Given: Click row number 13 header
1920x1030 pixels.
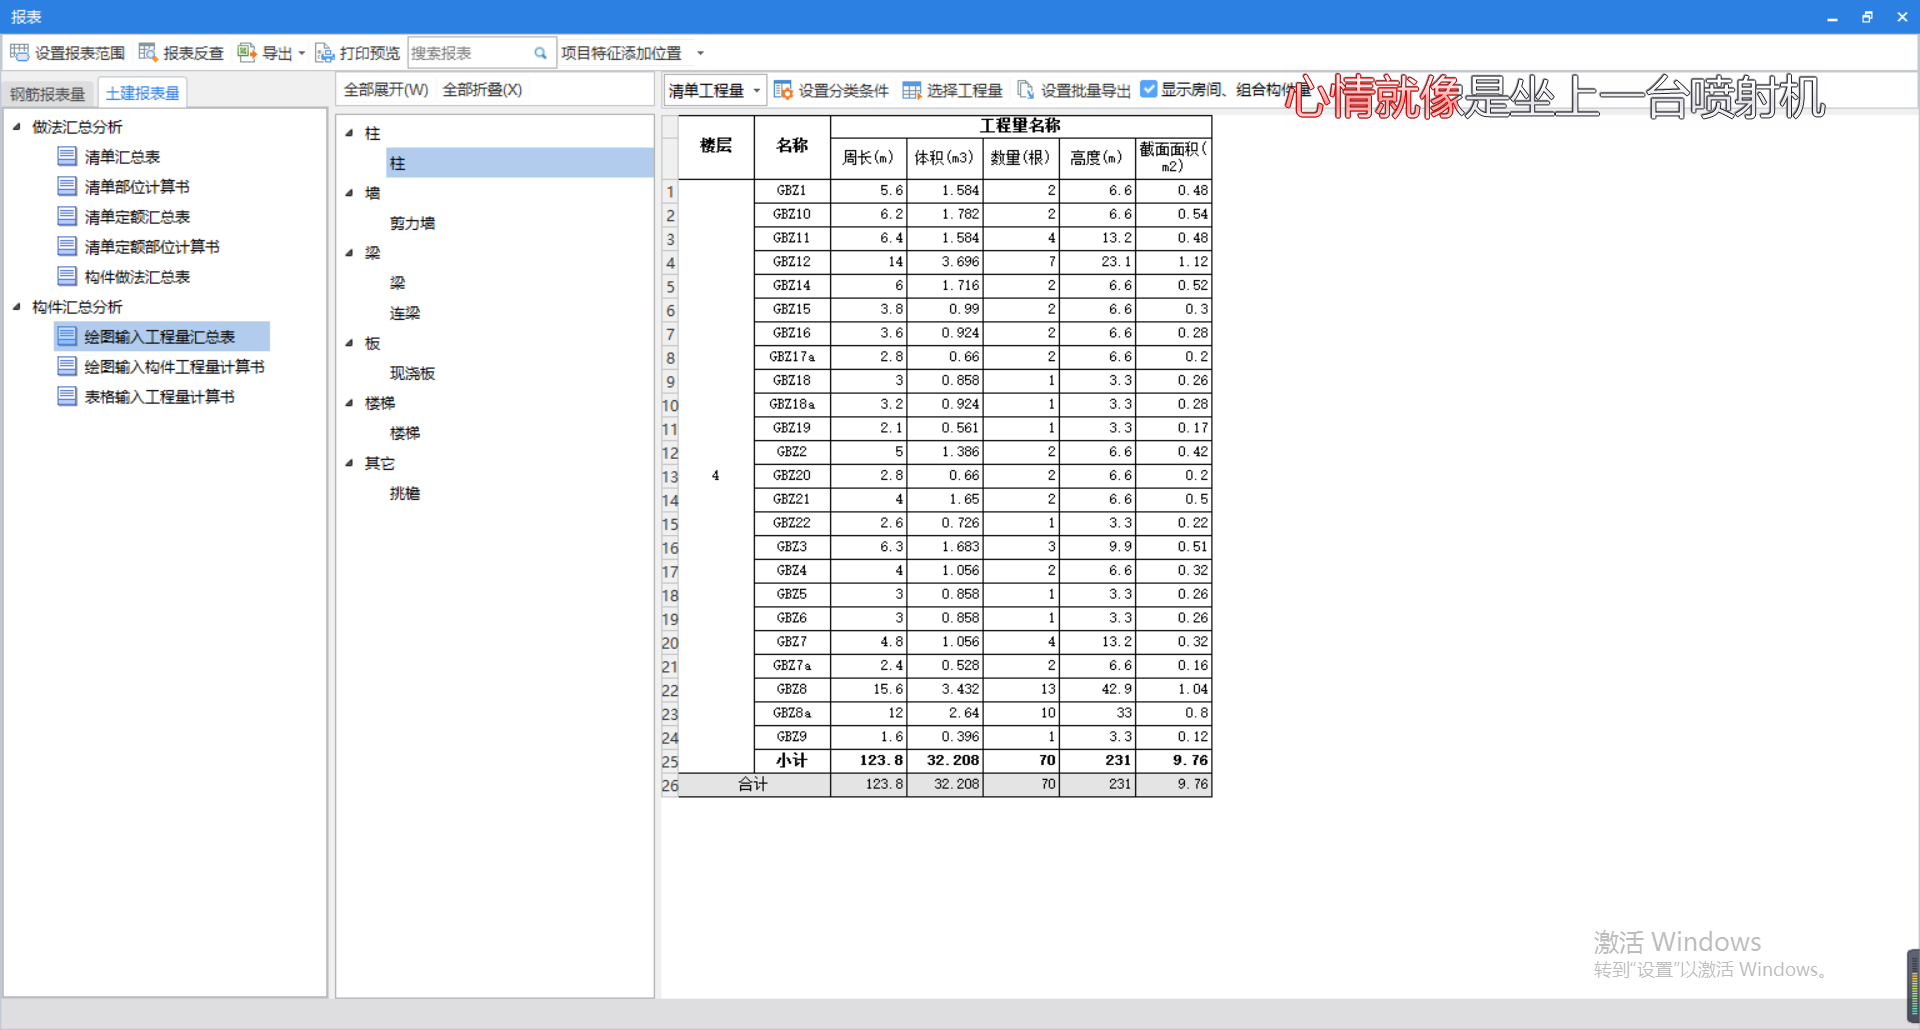Looking at the screenshot, I should click(670, 476).
